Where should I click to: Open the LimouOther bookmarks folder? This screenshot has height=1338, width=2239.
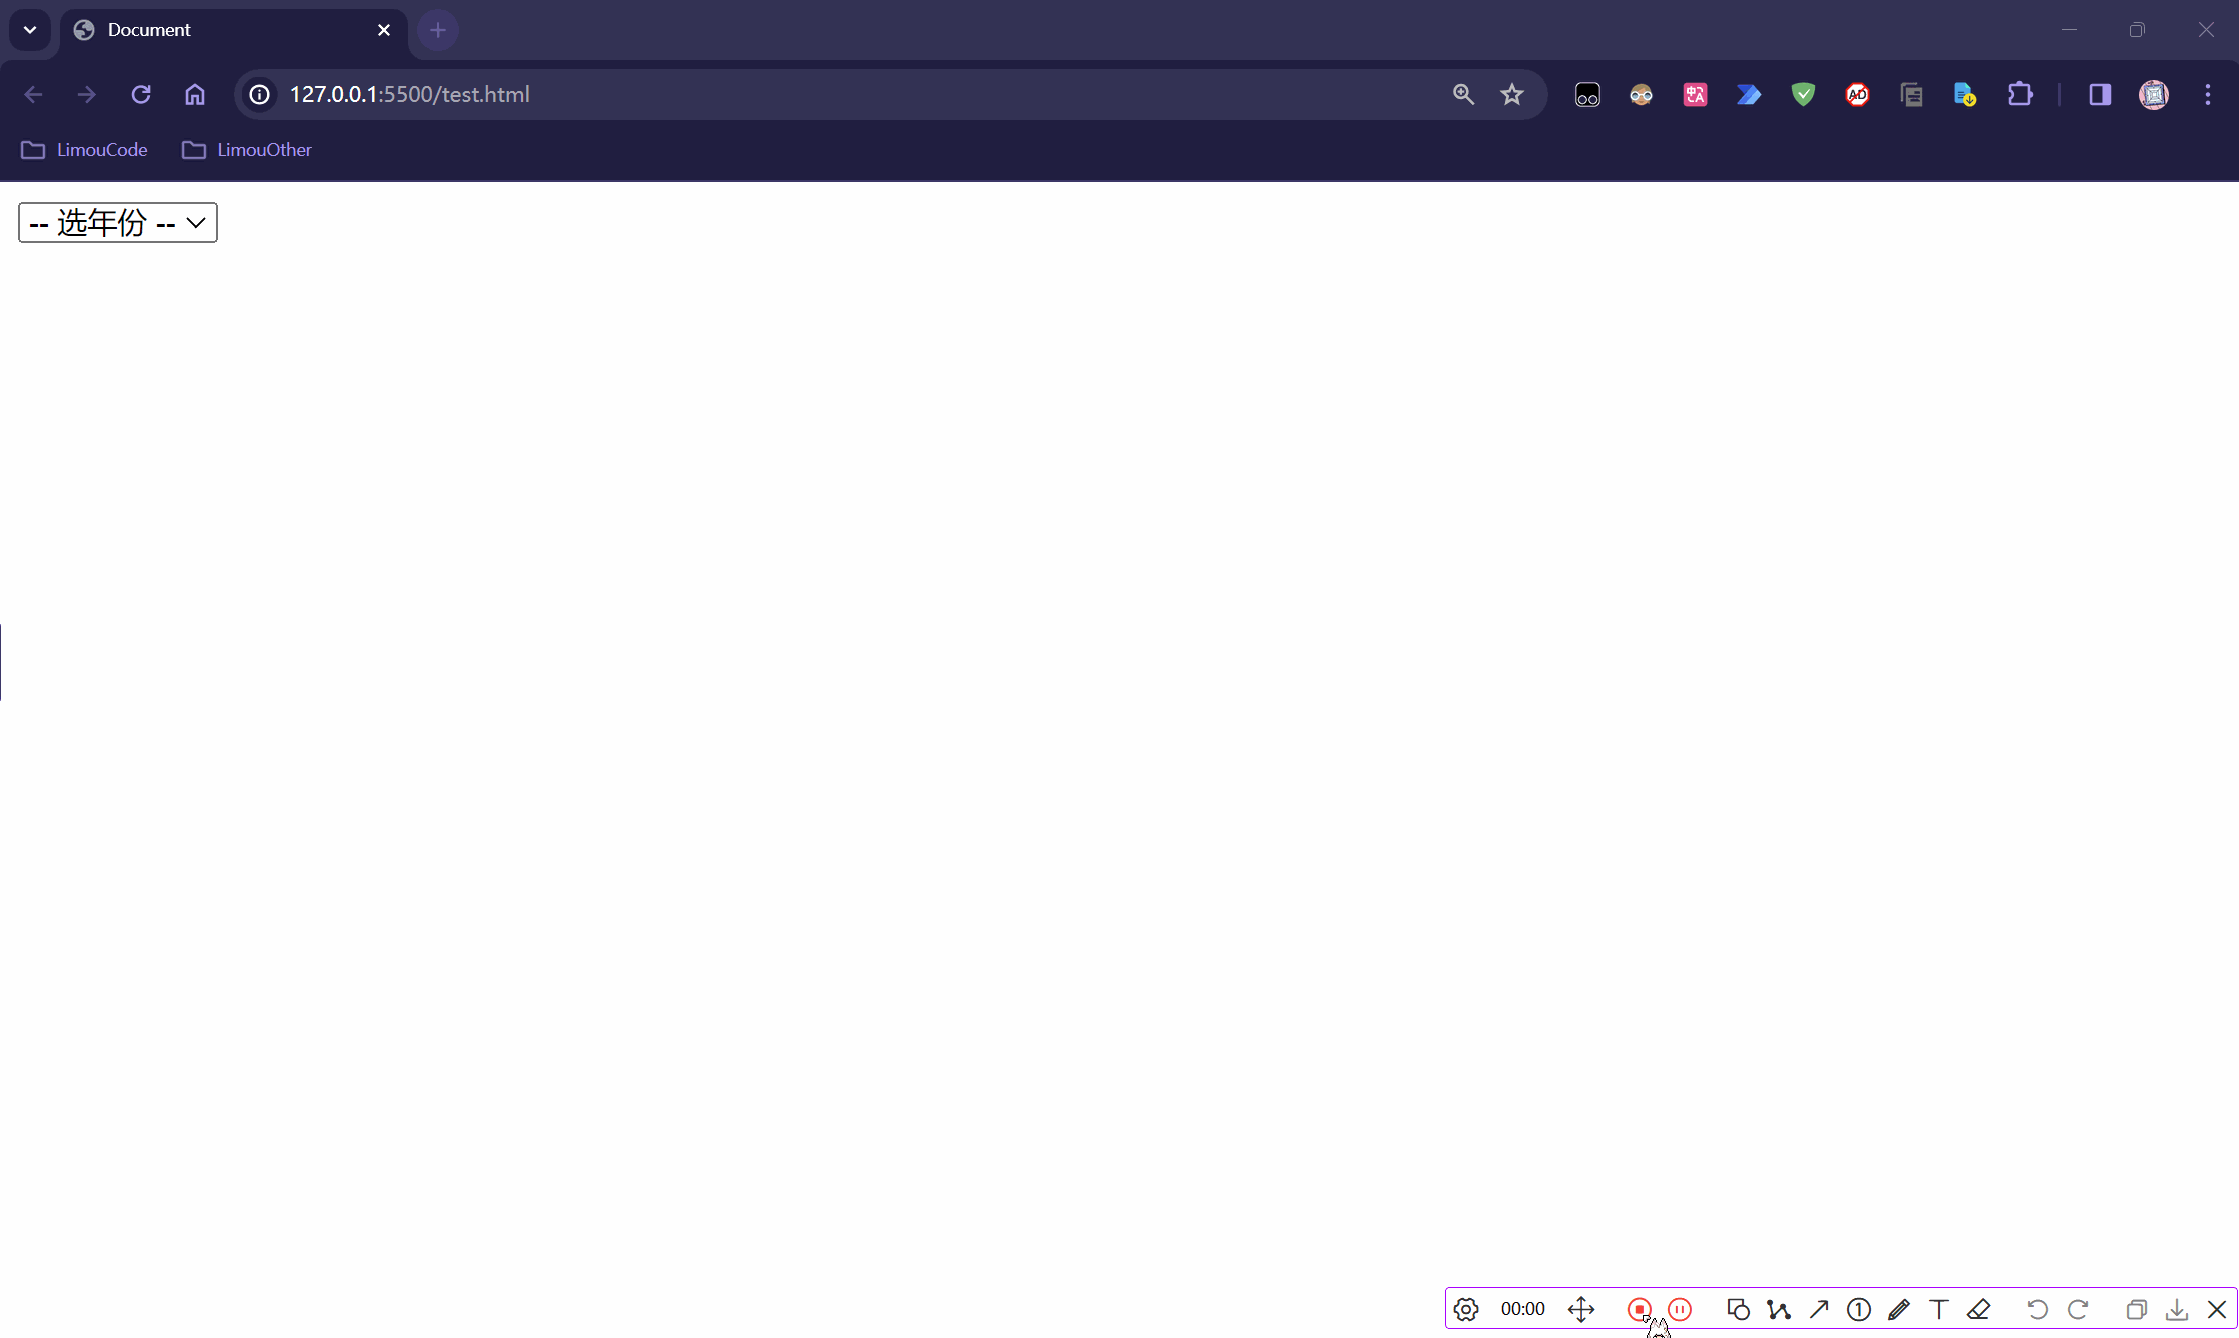pos(247,150)
